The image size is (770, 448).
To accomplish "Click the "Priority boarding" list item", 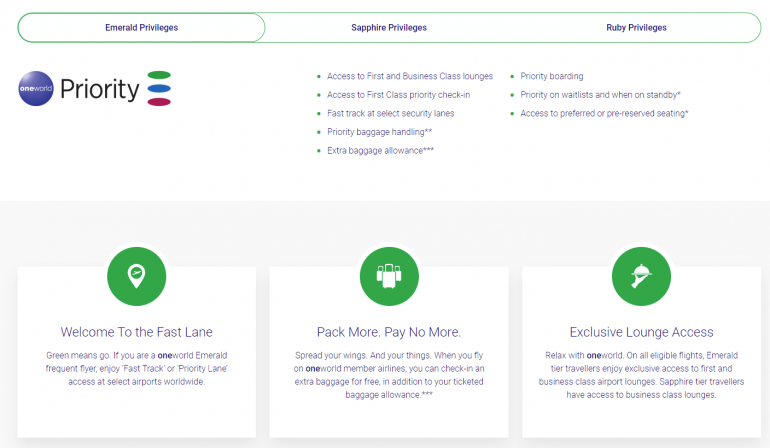I will pyautogui.click(x=552, y=76).
